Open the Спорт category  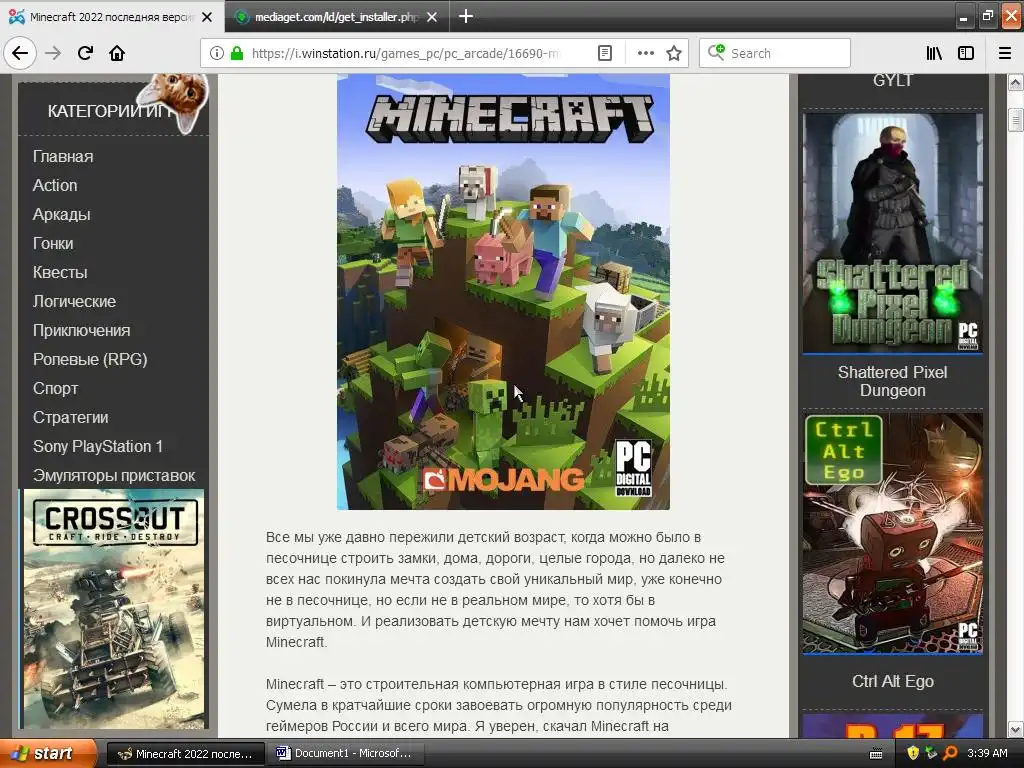click(56, 389)
